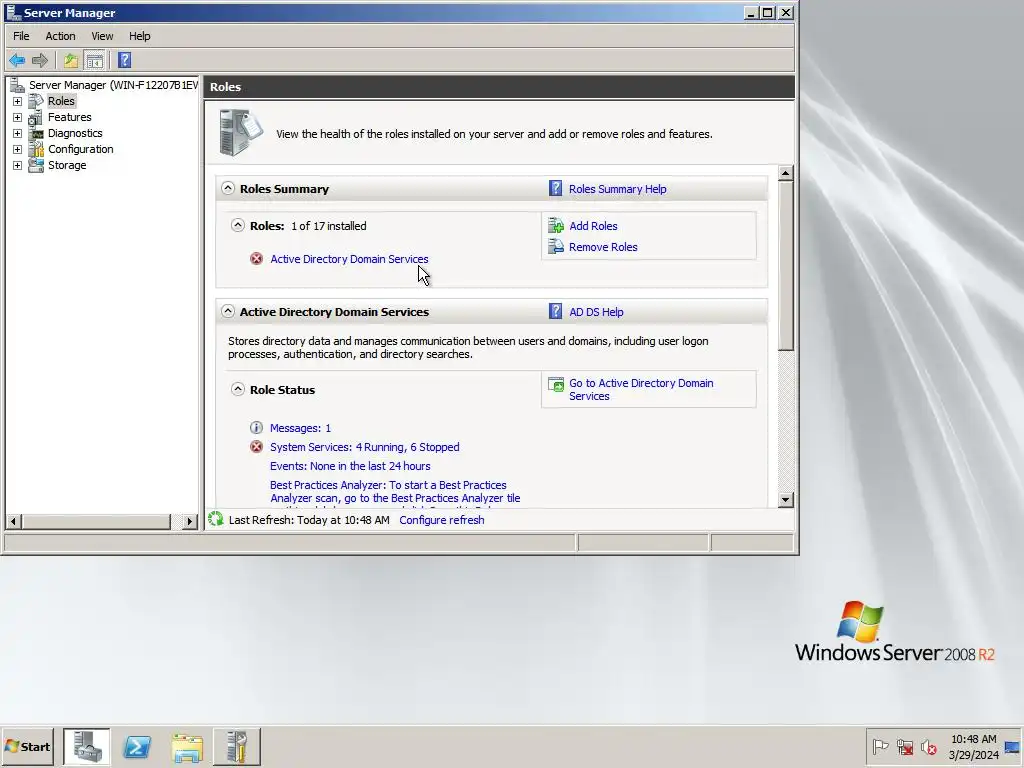Viewport: 1024px width, 768px height.
Task: Expand the Roles tree node
Action: click(18, 101)
